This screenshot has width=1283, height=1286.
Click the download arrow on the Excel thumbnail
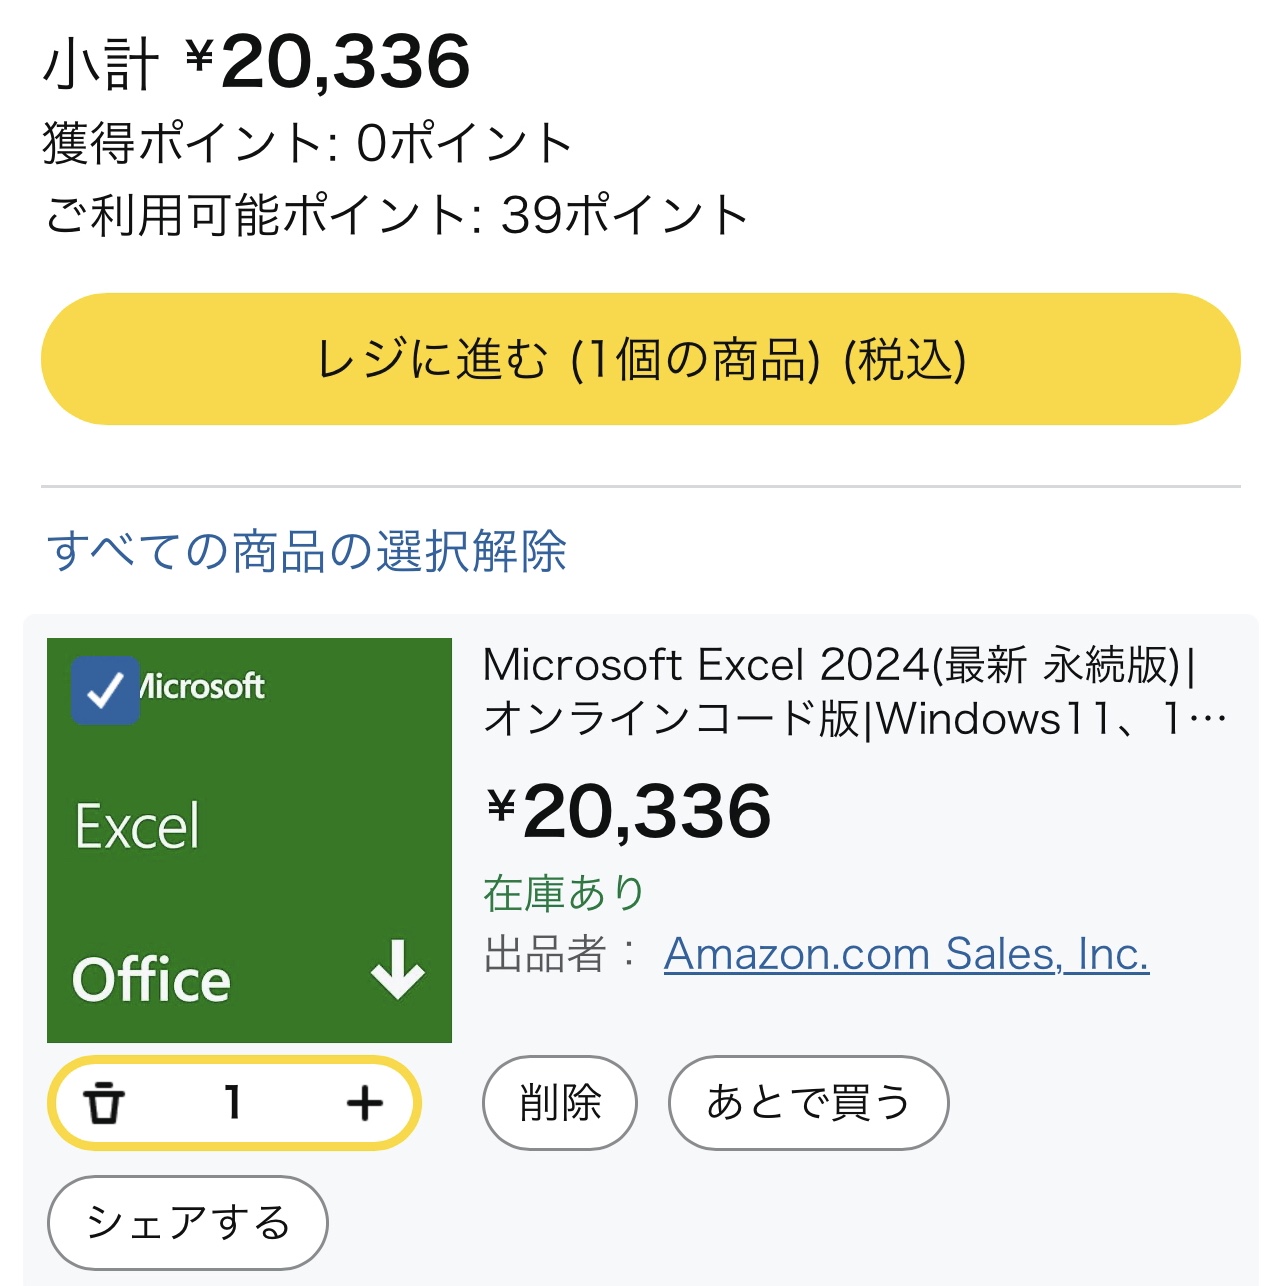pos(398,969)
